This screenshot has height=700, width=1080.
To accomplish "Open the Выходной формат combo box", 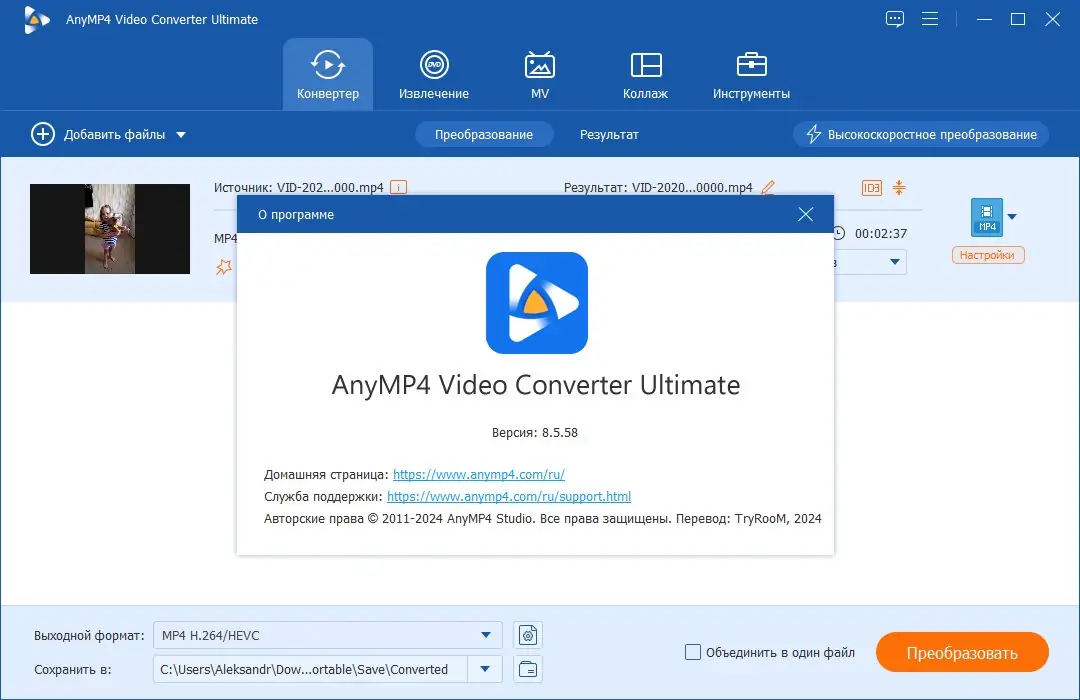I will click(328, 635).
